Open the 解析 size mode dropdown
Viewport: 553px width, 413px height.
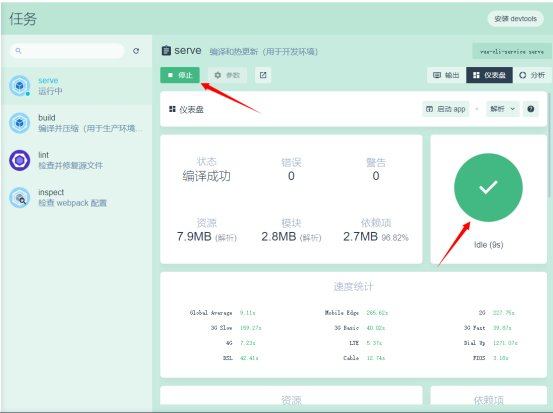[x=503, y=109]
